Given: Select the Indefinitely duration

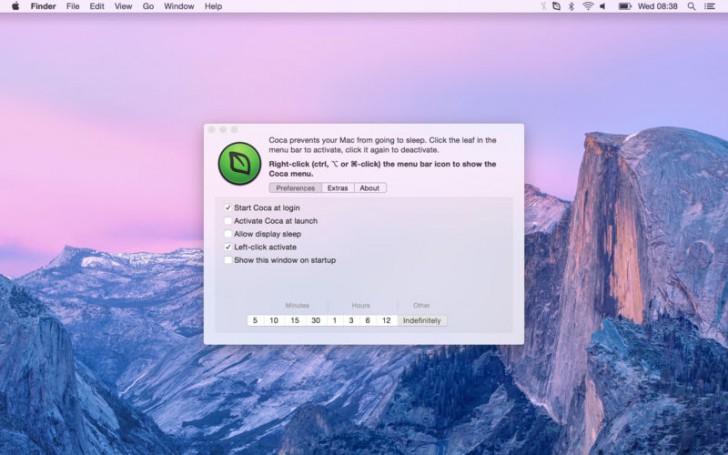Looking at the screenshot, I should [x=422, y=320].
